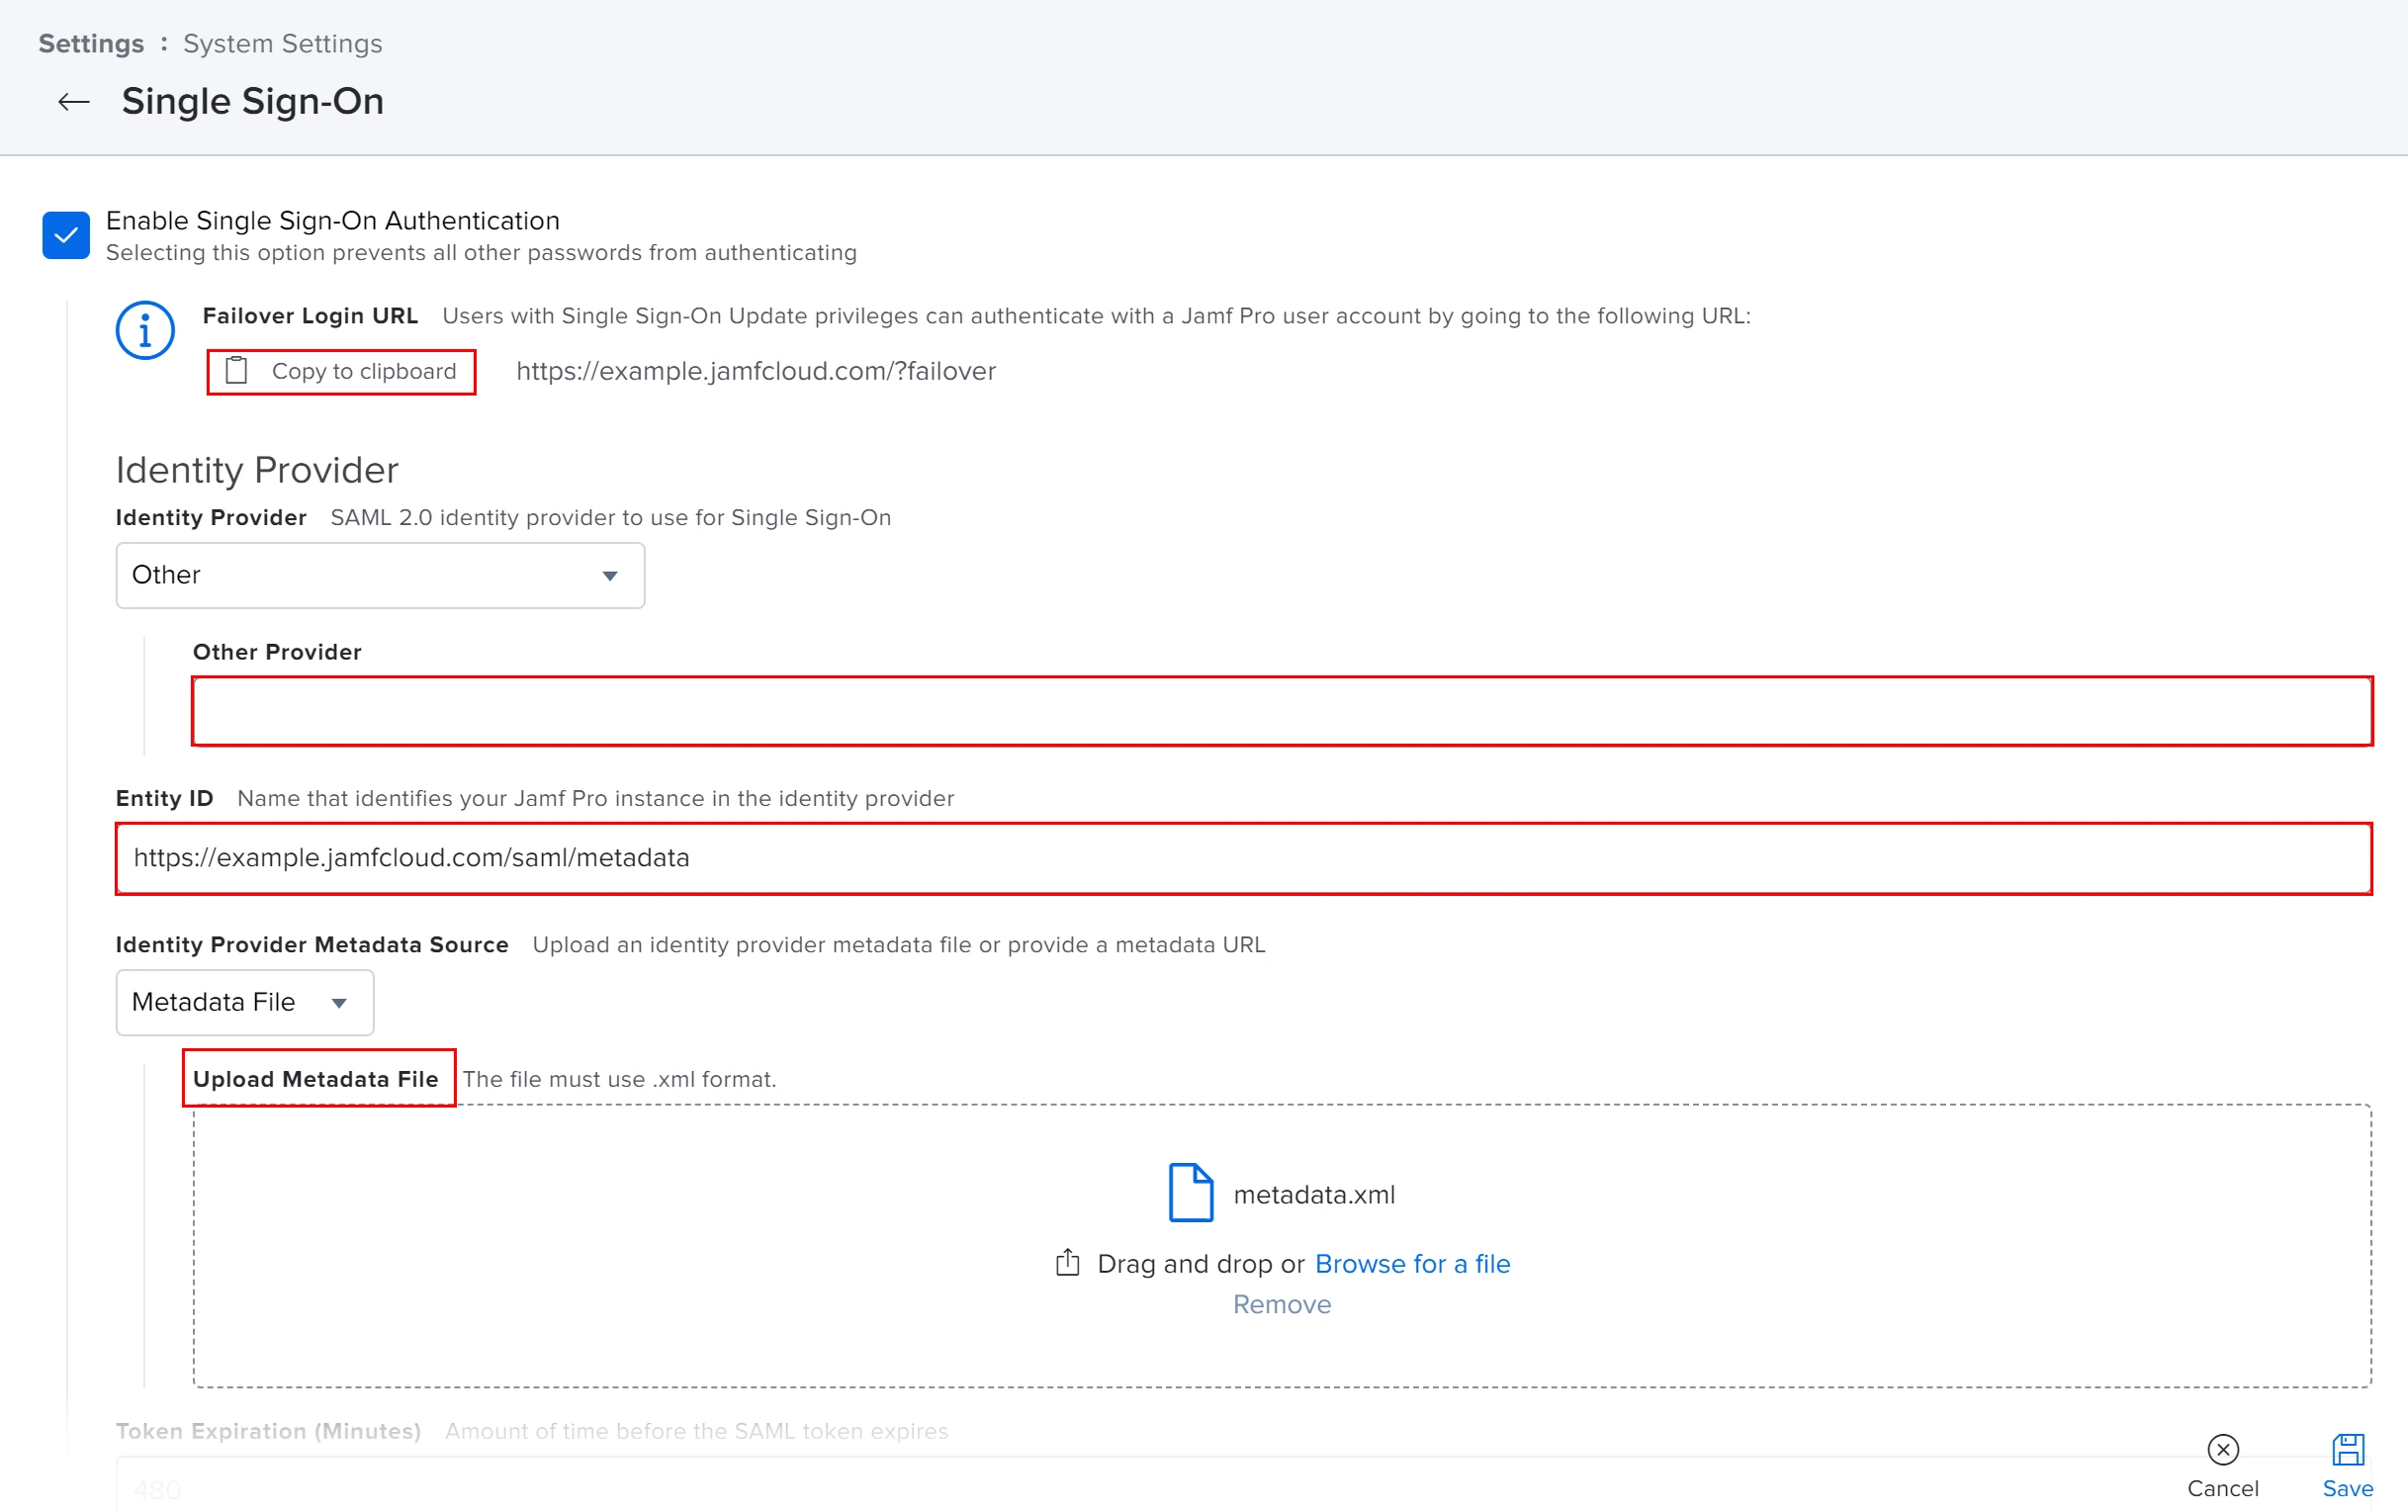Click the back arrow beside Single Sign-On
Viewport: 2408px width, 1512px height.
pyautogui.click(x=71, y=101)
